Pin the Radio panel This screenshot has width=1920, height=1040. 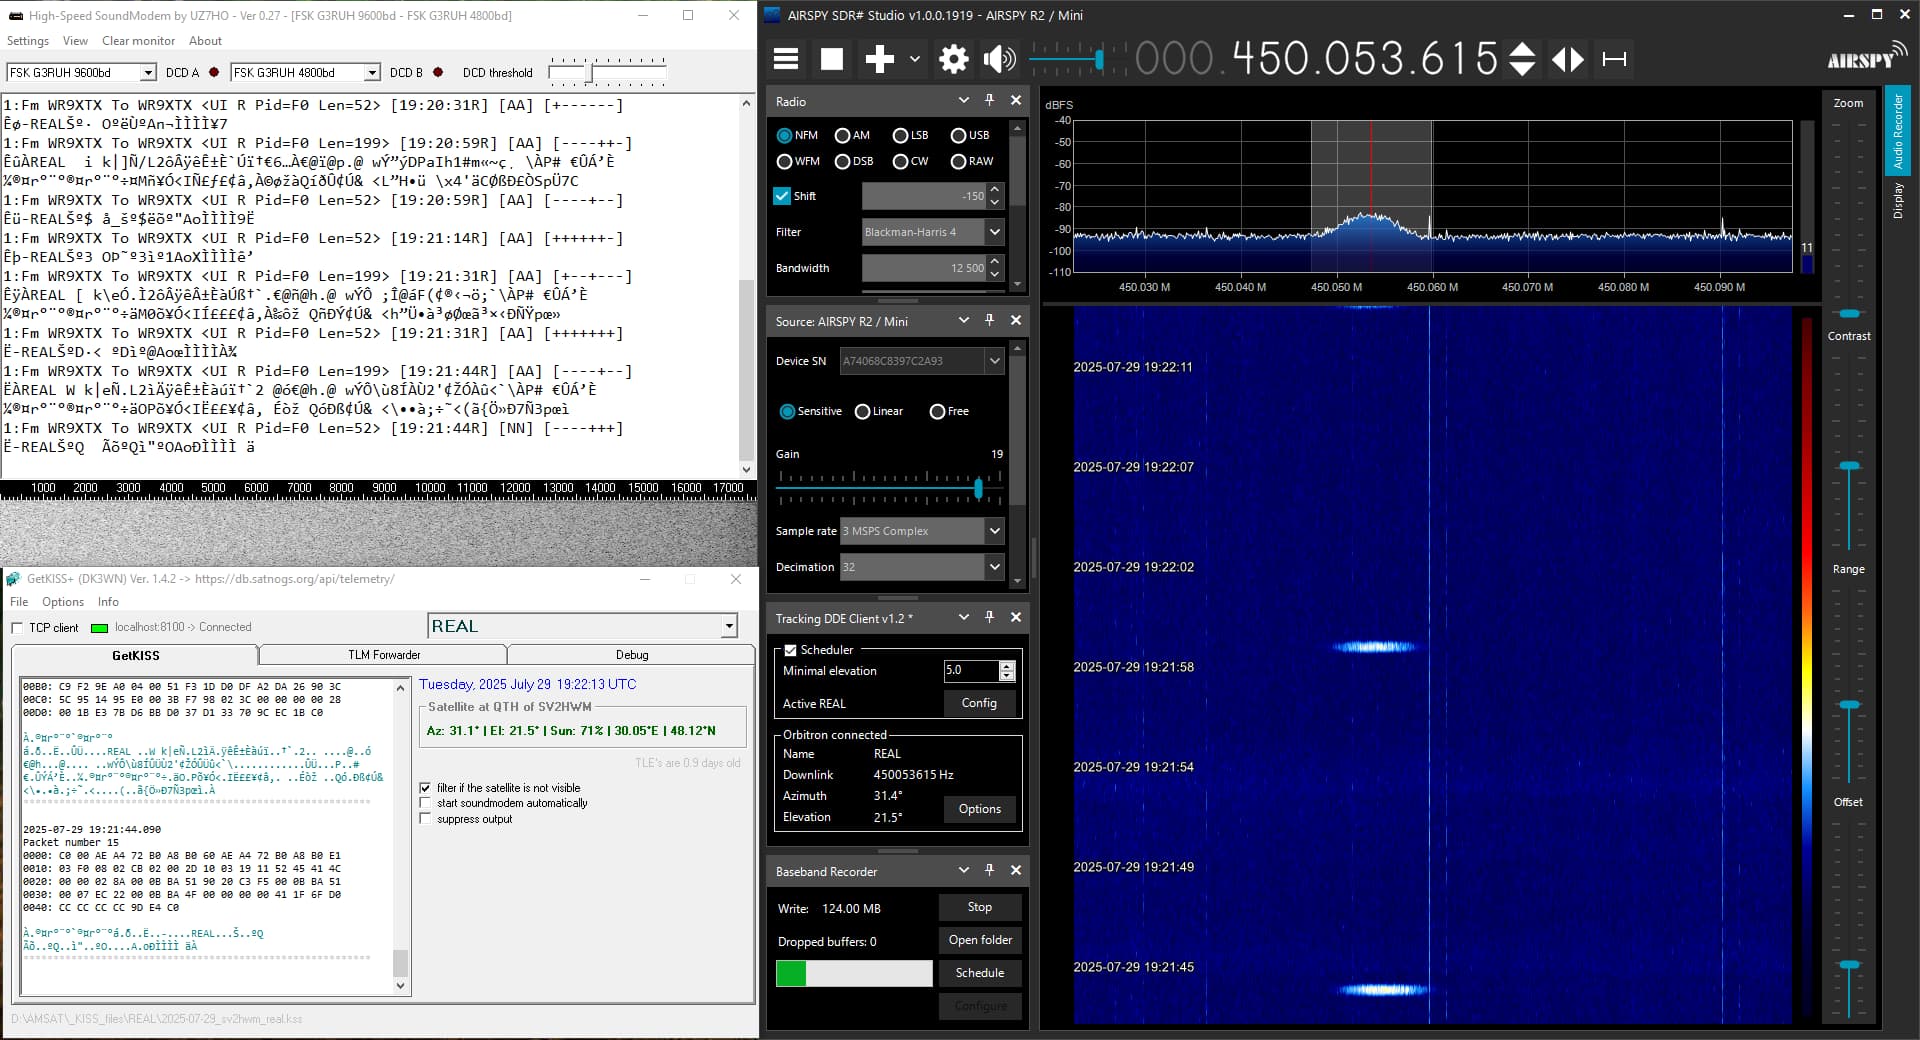point(989,100)
